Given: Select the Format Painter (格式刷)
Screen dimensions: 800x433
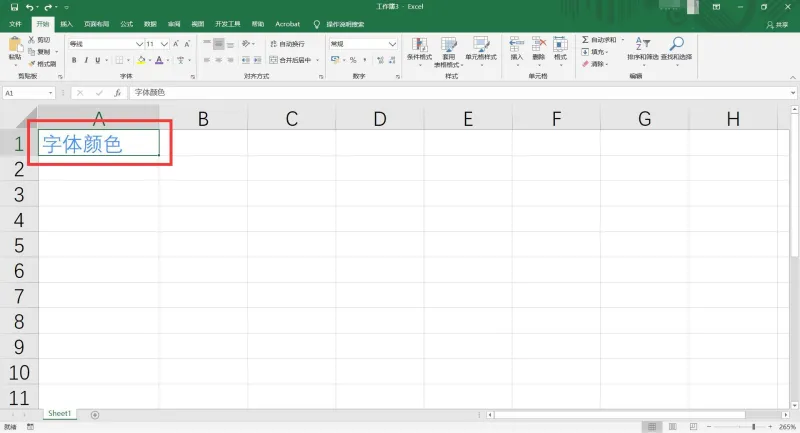Looking at the screenshot, I should pyautogui.click(x=42, y=64).
